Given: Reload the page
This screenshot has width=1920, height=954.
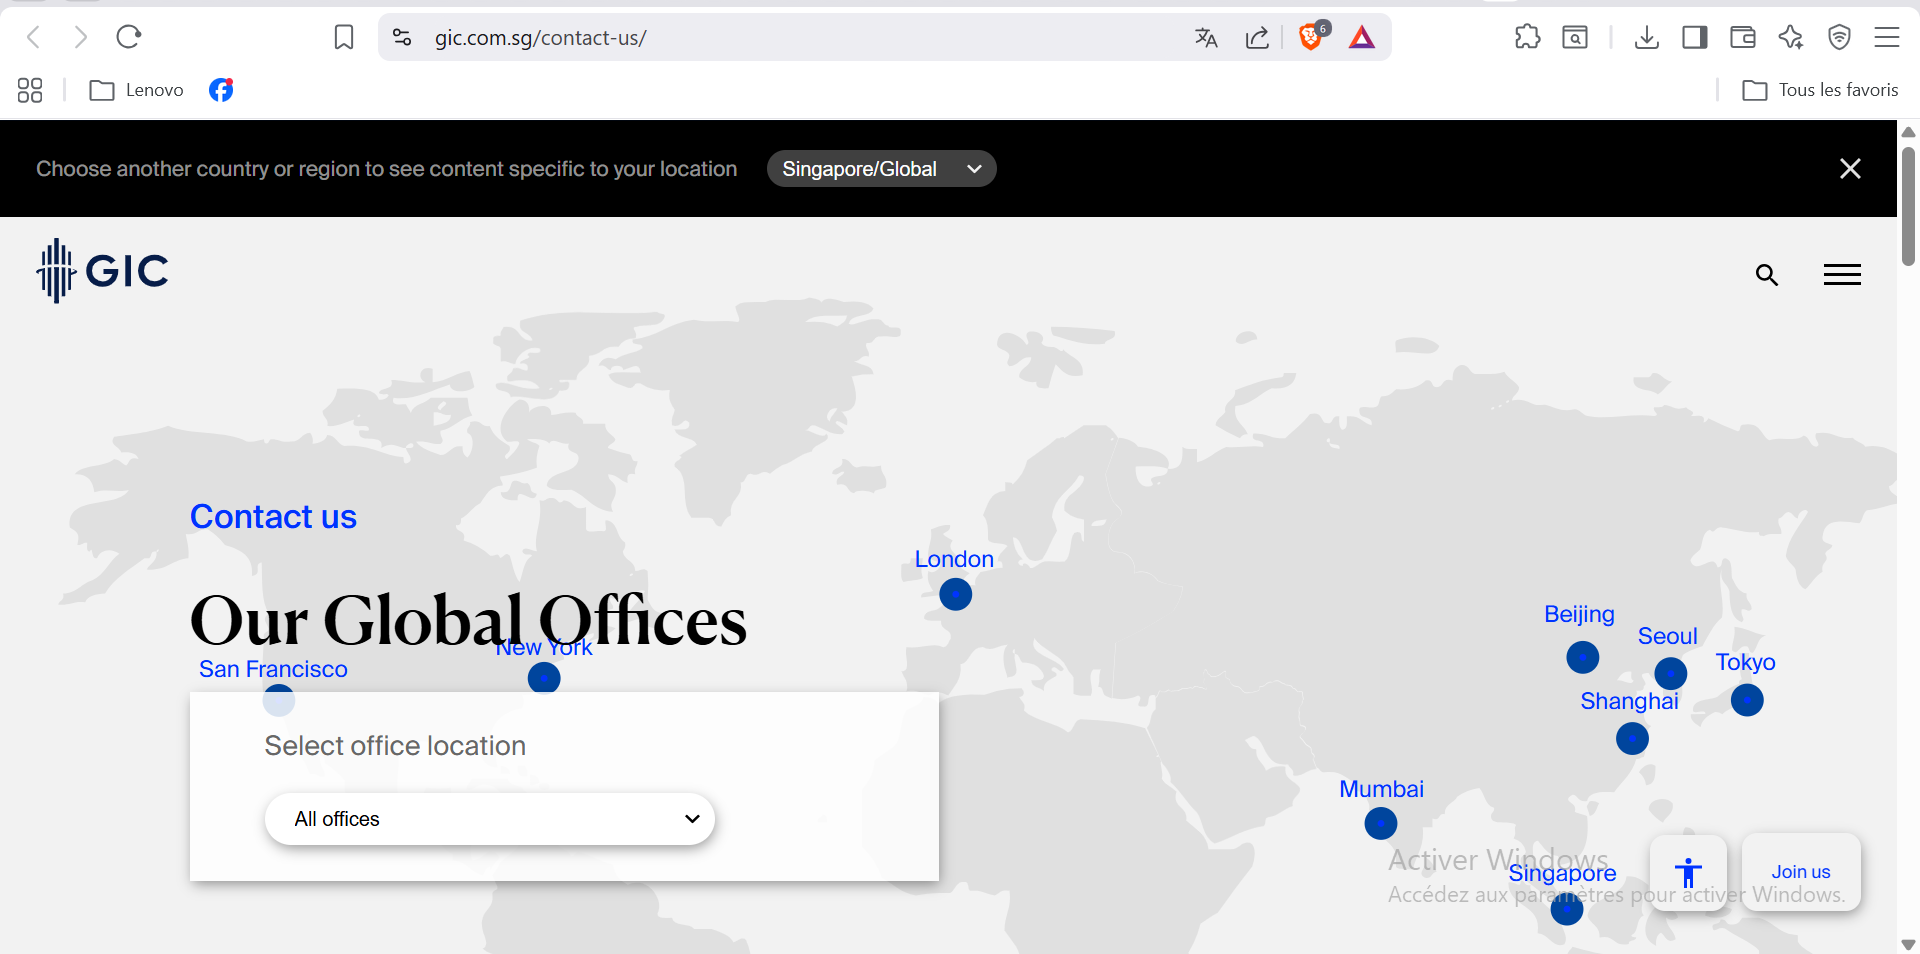Looking at the screenshot, I should [x=129, y=38].
